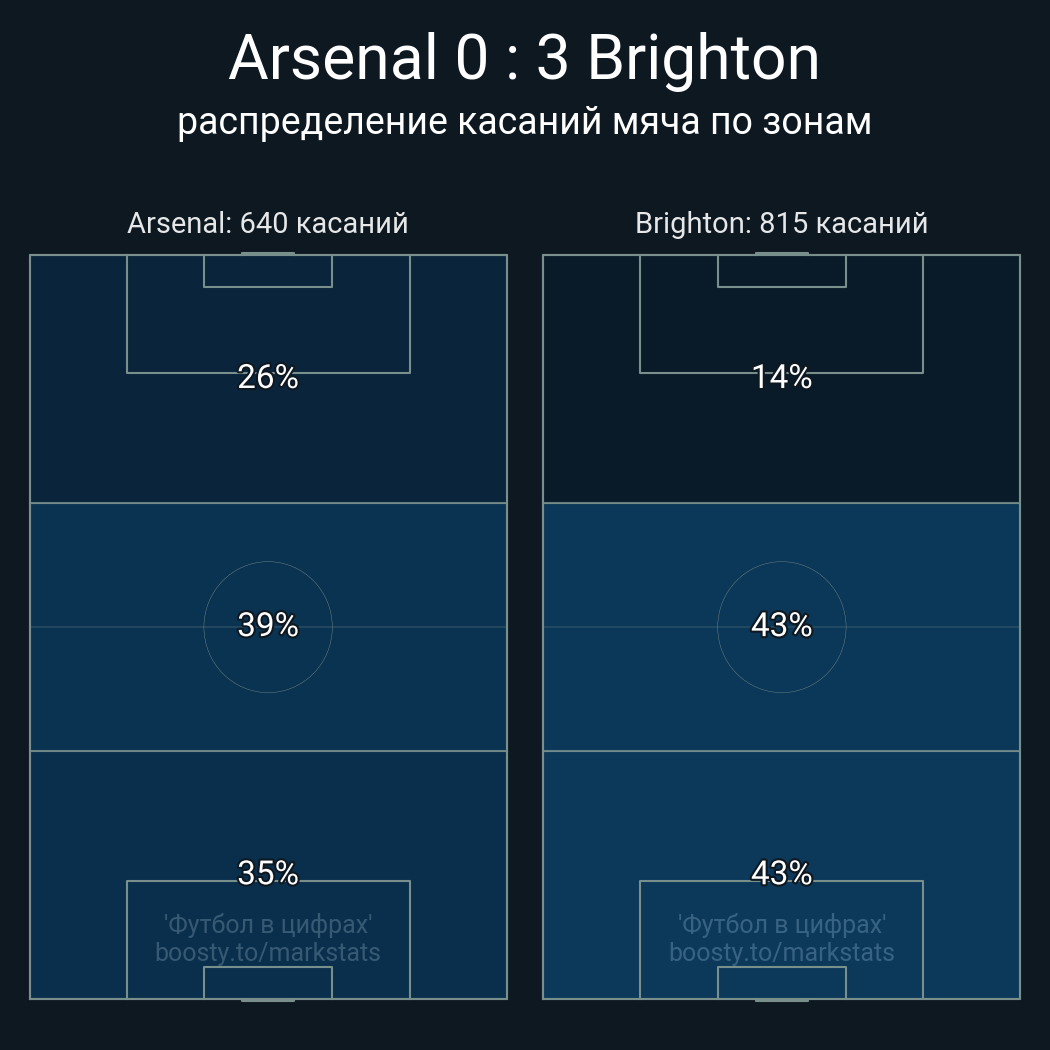Click the top six-yard box on Brighton's pitch

click(x=781, y=271)
